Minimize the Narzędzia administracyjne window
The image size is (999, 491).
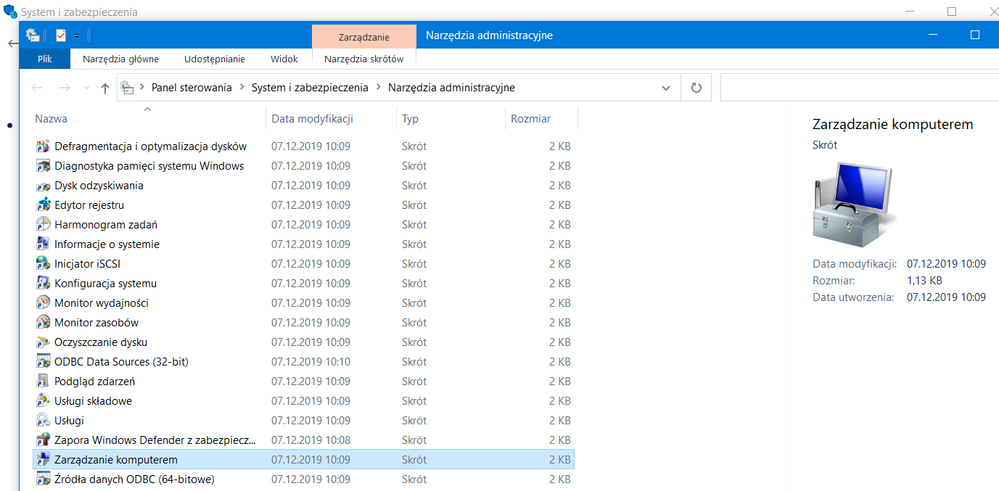coord(933,36)
